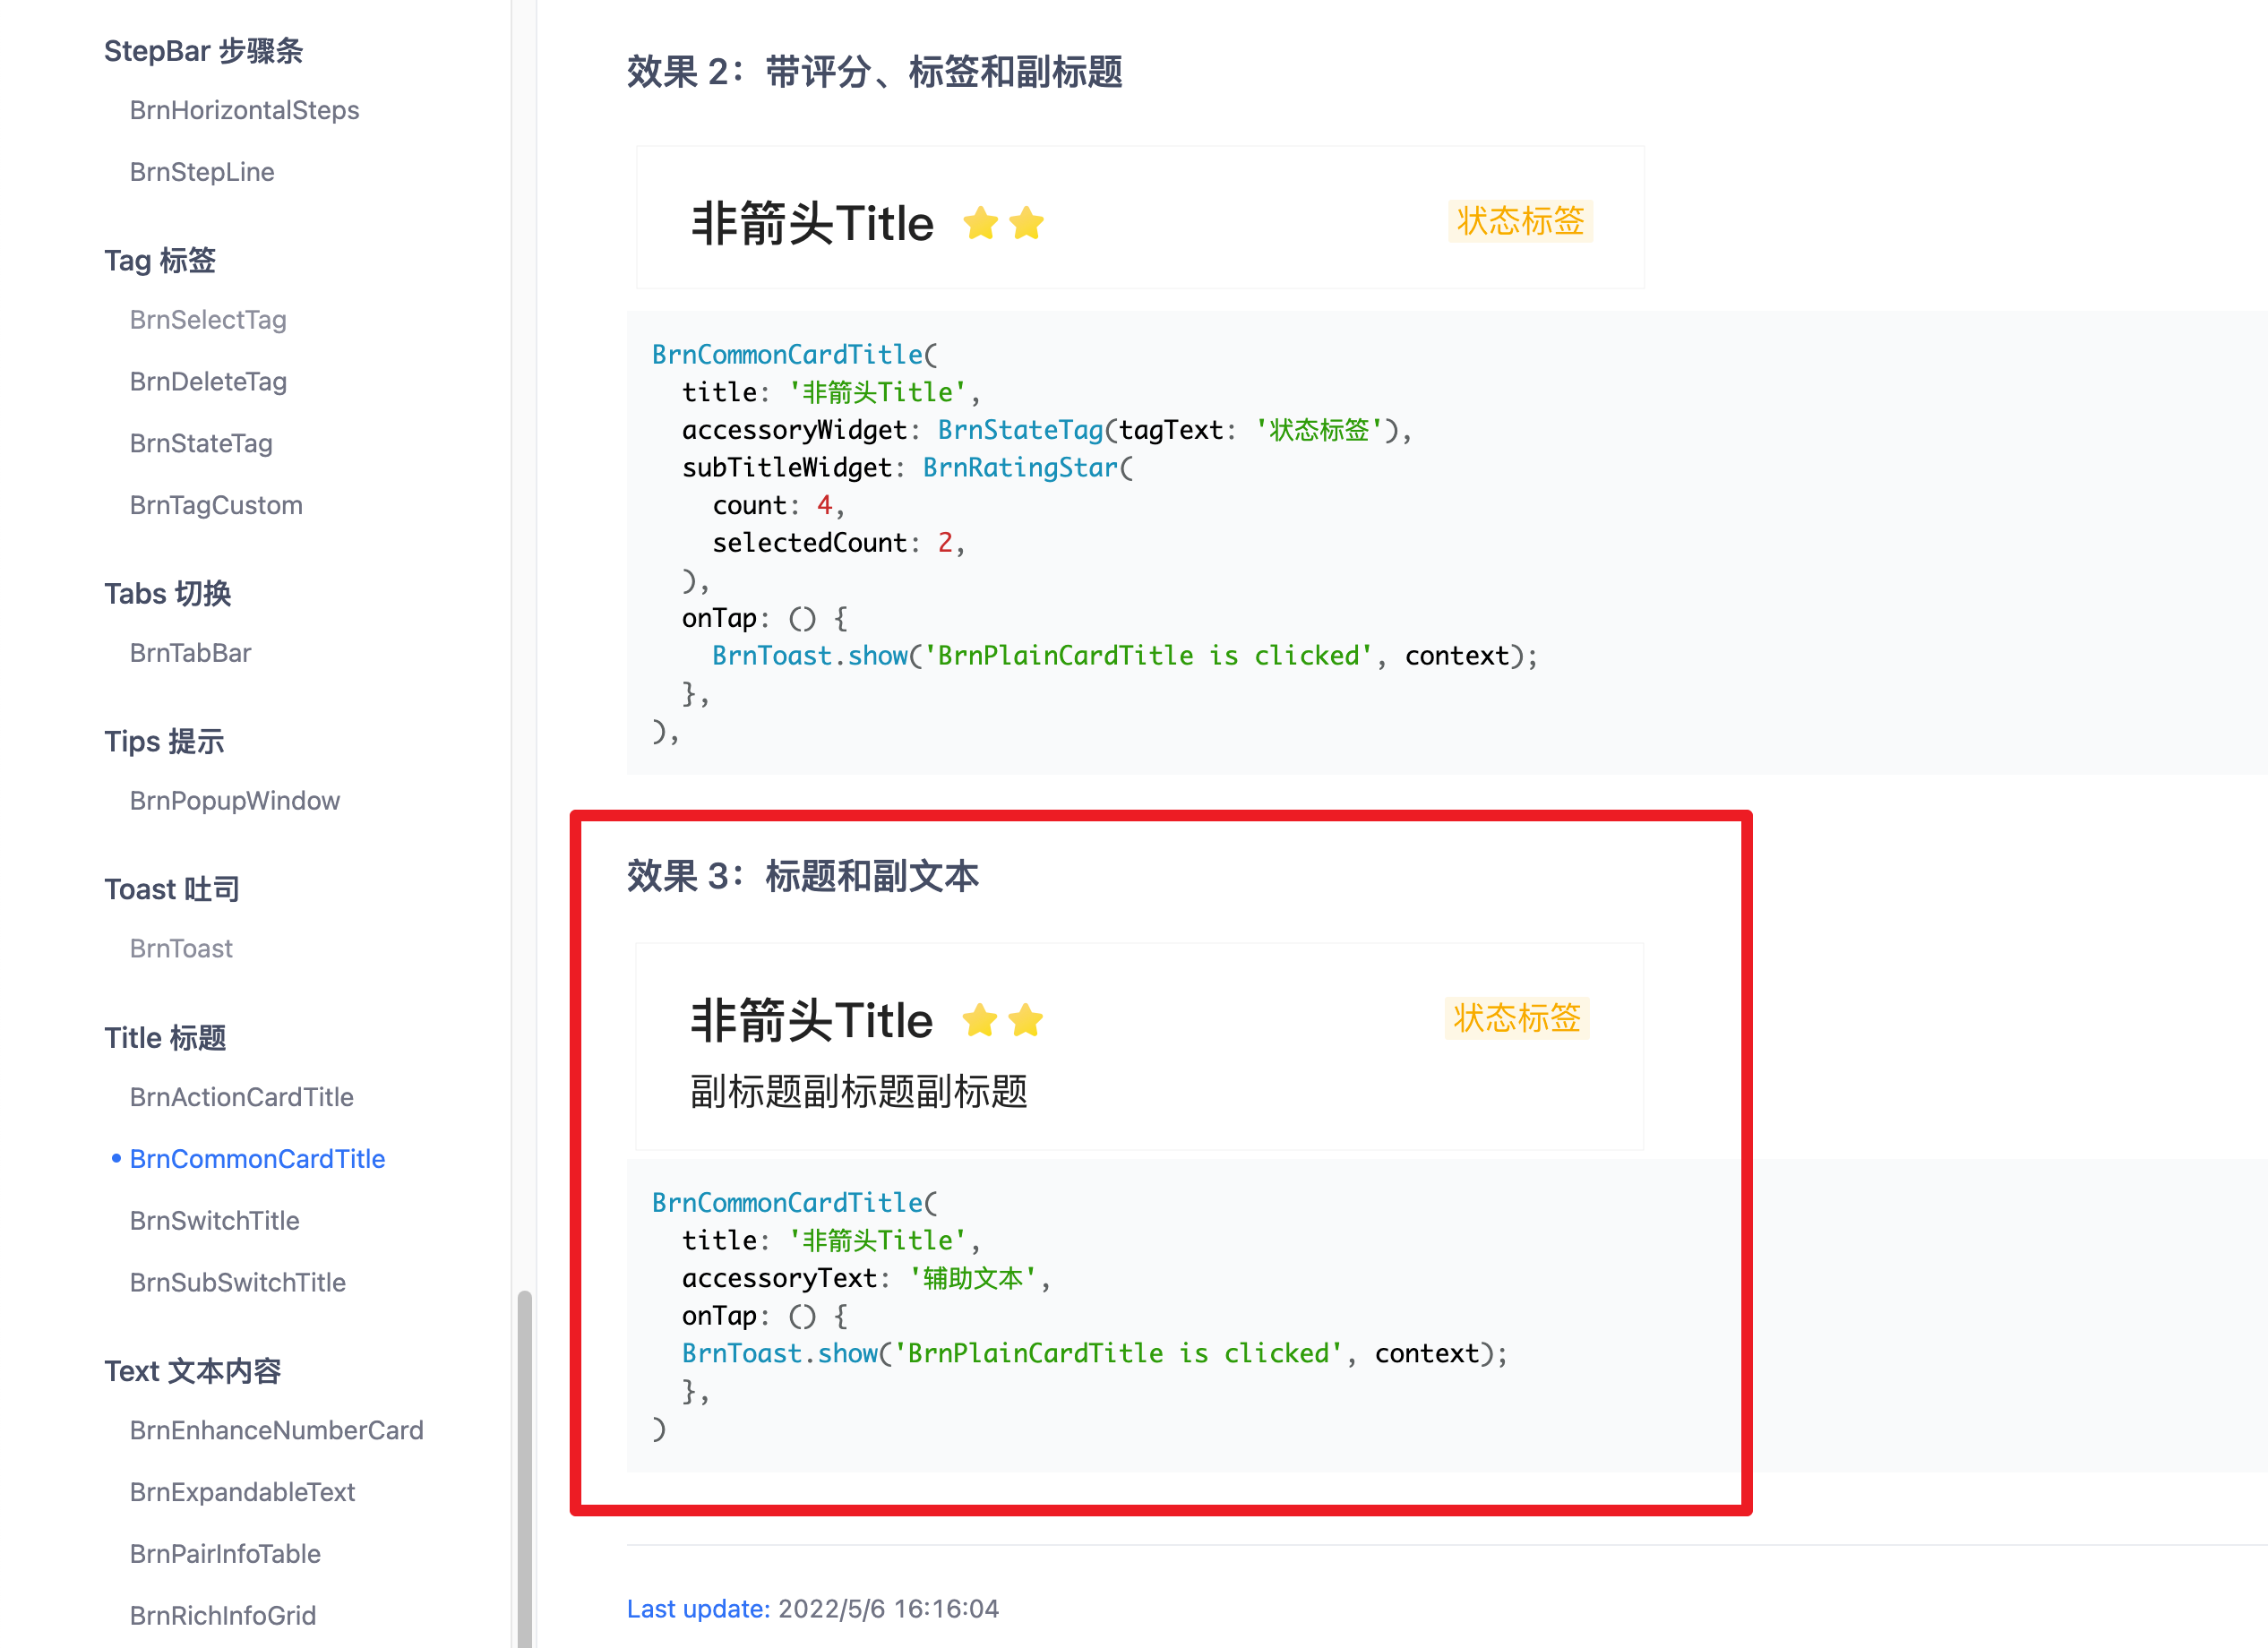Image resolution: width=2268 pixels, height=1648 pixels.
Task: Click the 效果 2 heading with 带评分
Action: tap(874, 72)
